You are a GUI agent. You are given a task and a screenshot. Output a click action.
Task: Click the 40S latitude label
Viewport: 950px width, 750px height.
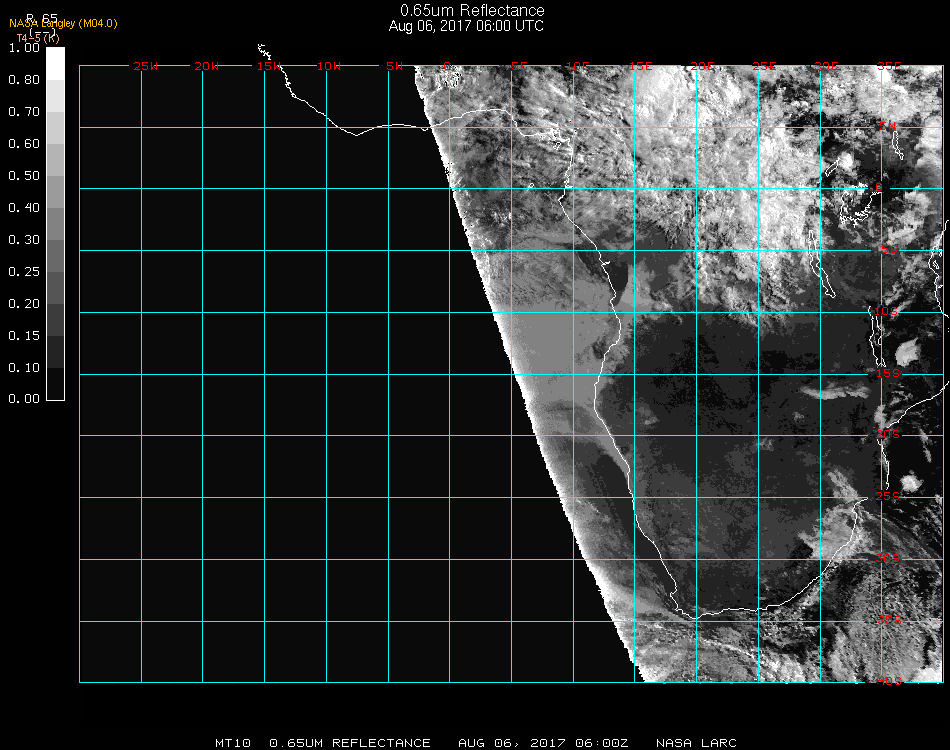coord(889,682)
